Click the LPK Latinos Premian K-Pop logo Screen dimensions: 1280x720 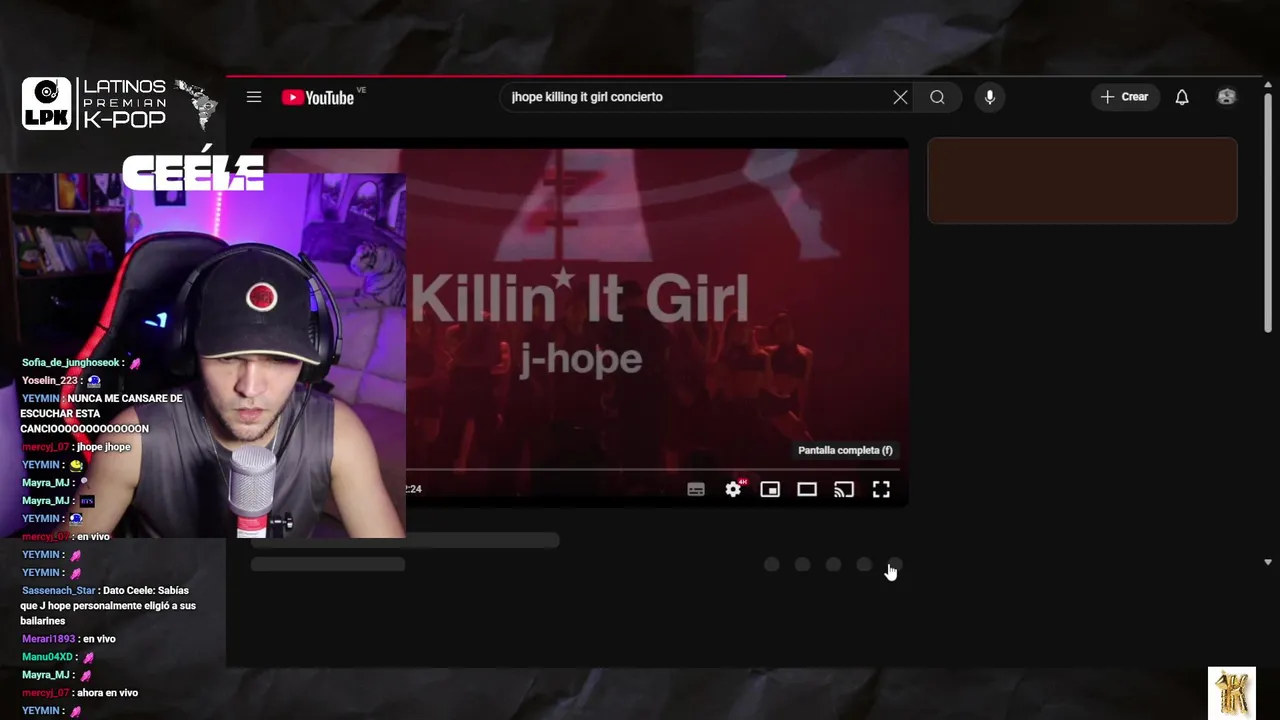click(120, 103)
